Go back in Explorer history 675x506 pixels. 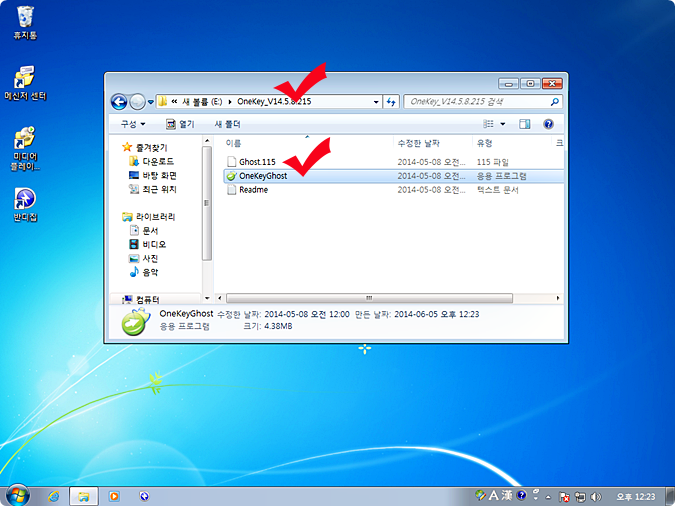(119, 102)
